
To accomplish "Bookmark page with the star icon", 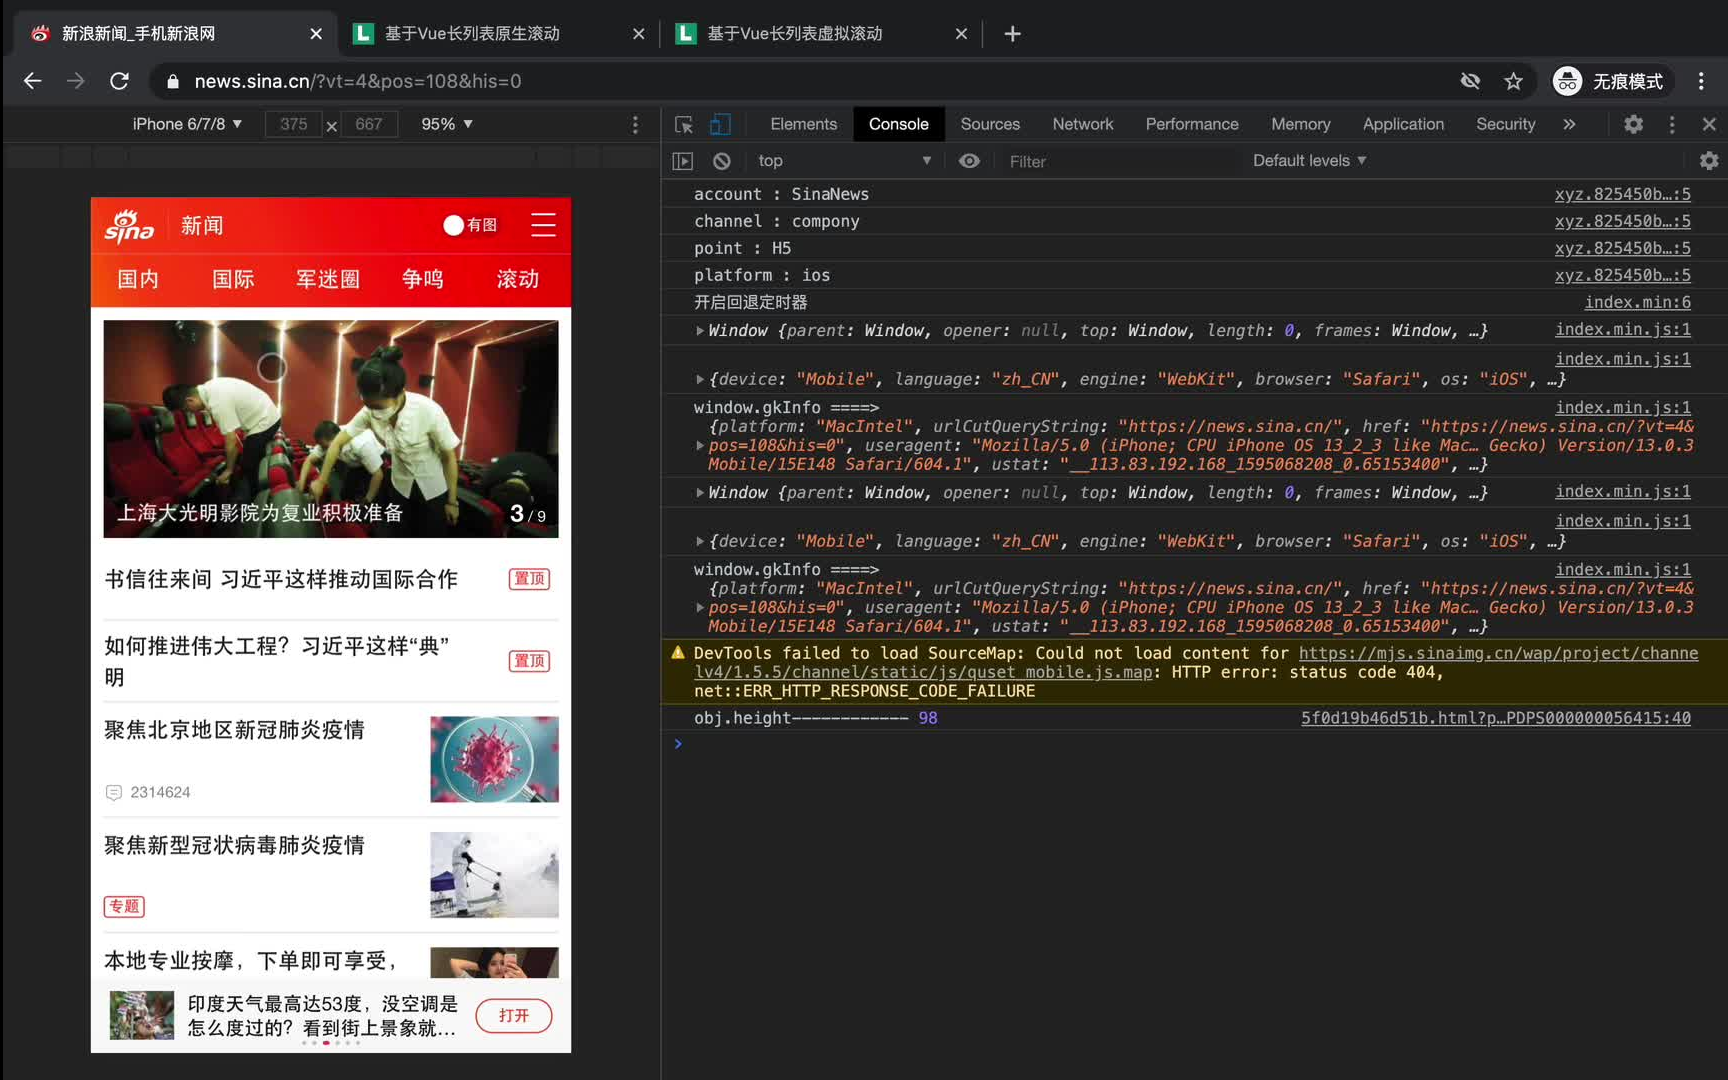I will (x=1513, y=81).
